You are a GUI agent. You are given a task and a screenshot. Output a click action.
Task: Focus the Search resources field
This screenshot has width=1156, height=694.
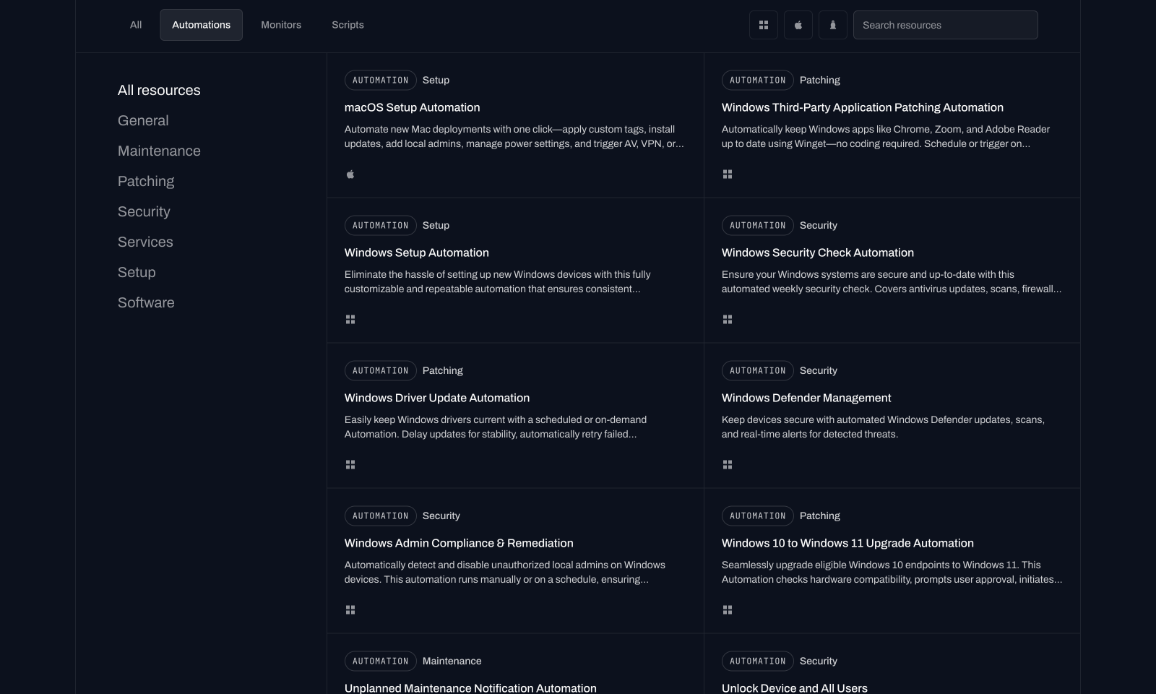[x=945, y=25]
